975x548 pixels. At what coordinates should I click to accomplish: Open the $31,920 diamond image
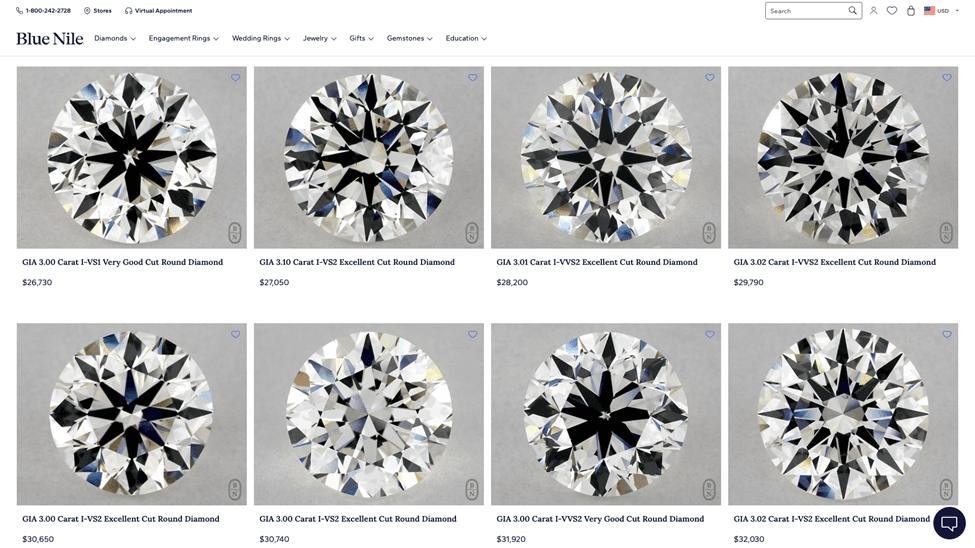(x=606, y=414)
